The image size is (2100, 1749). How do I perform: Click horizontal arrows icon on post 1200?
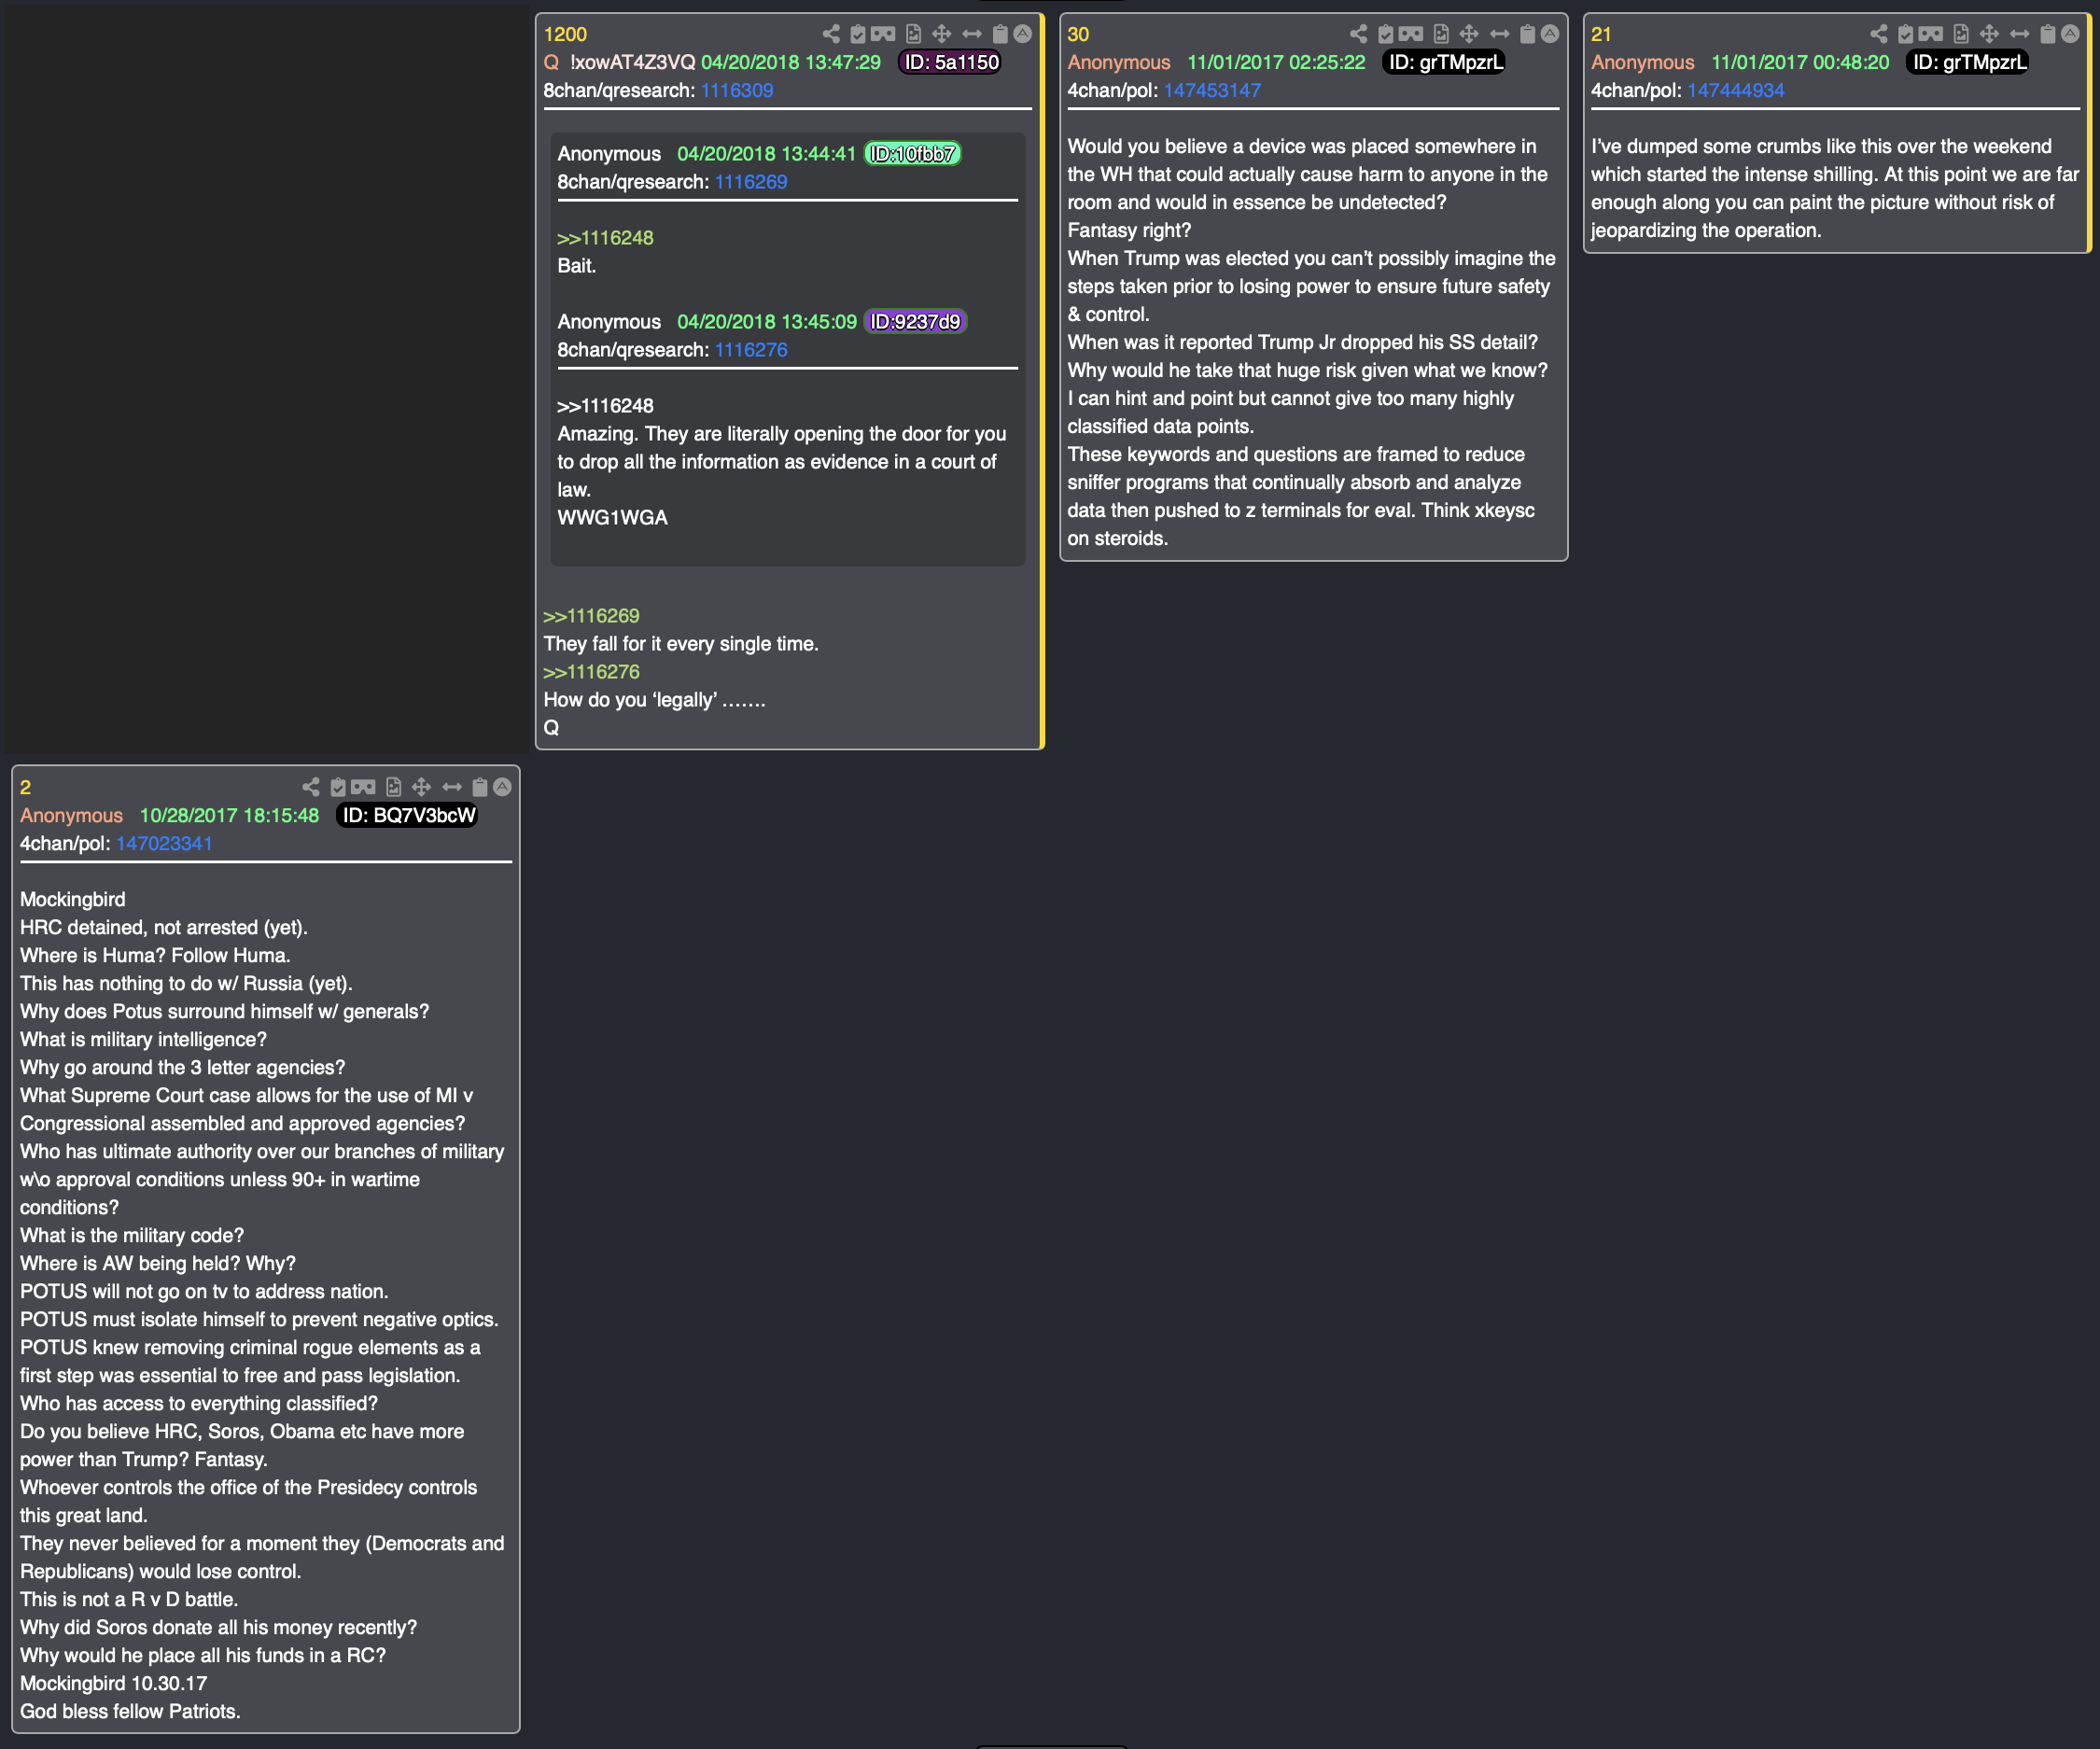[972, 34]
